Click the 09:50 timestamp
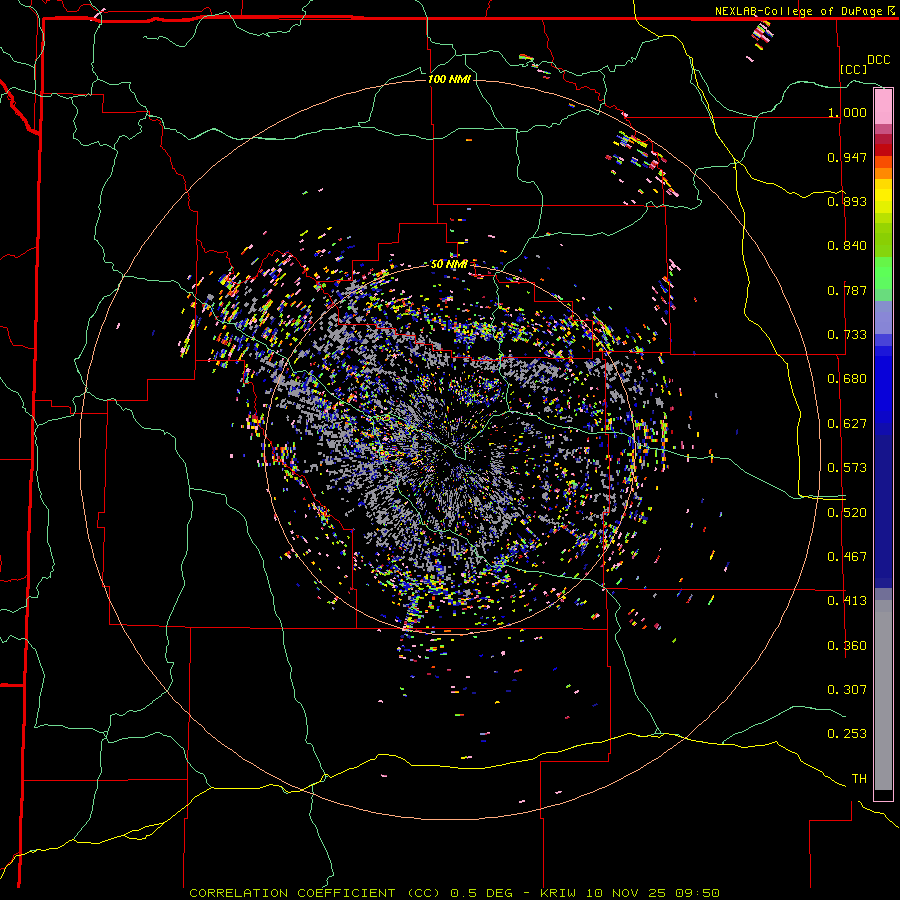The image size is (900, 900). point(697,893)
